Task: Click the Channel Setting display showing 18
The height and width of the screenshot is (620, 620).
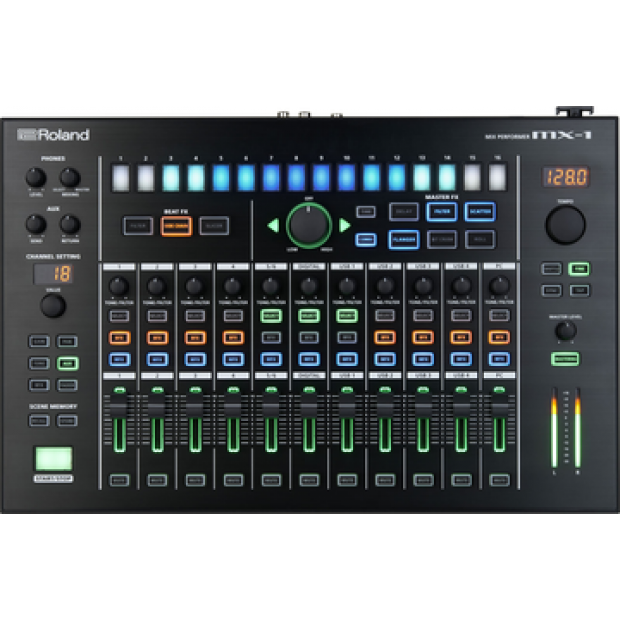Action: point(53,274)
